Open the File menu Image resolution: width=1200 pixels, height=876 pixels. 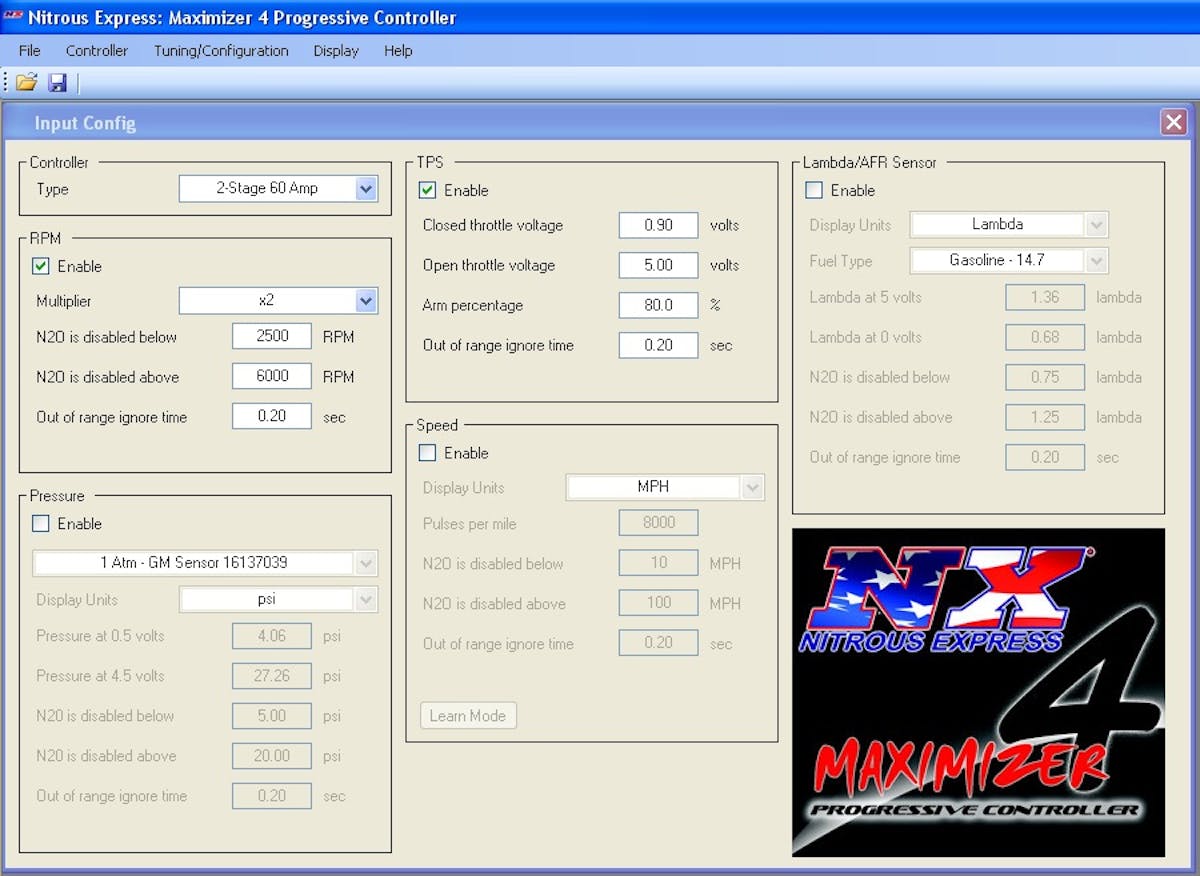(x=30, y=51)
